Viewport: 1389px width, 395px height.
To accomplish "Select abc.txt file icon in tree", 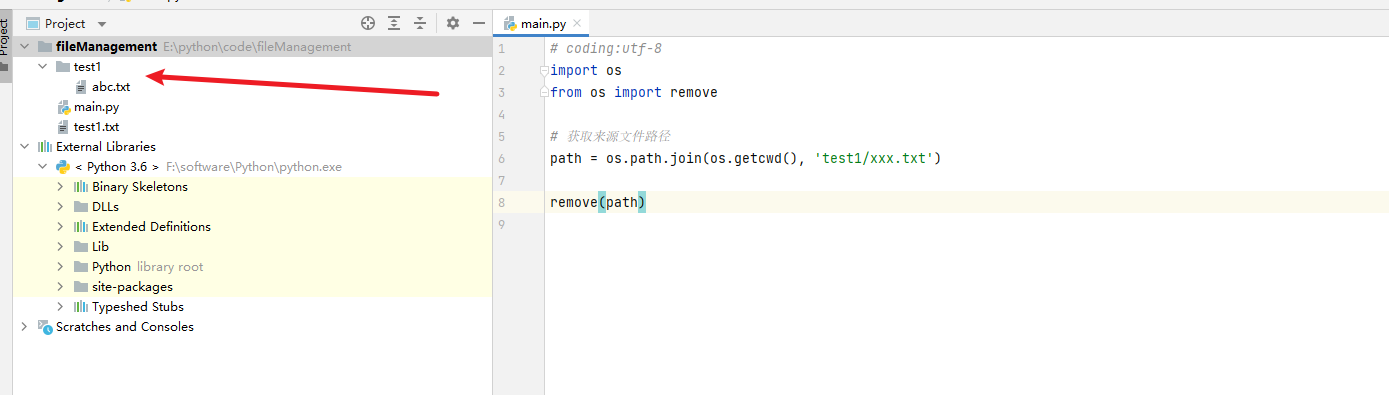I will click(x=81, y=87).
